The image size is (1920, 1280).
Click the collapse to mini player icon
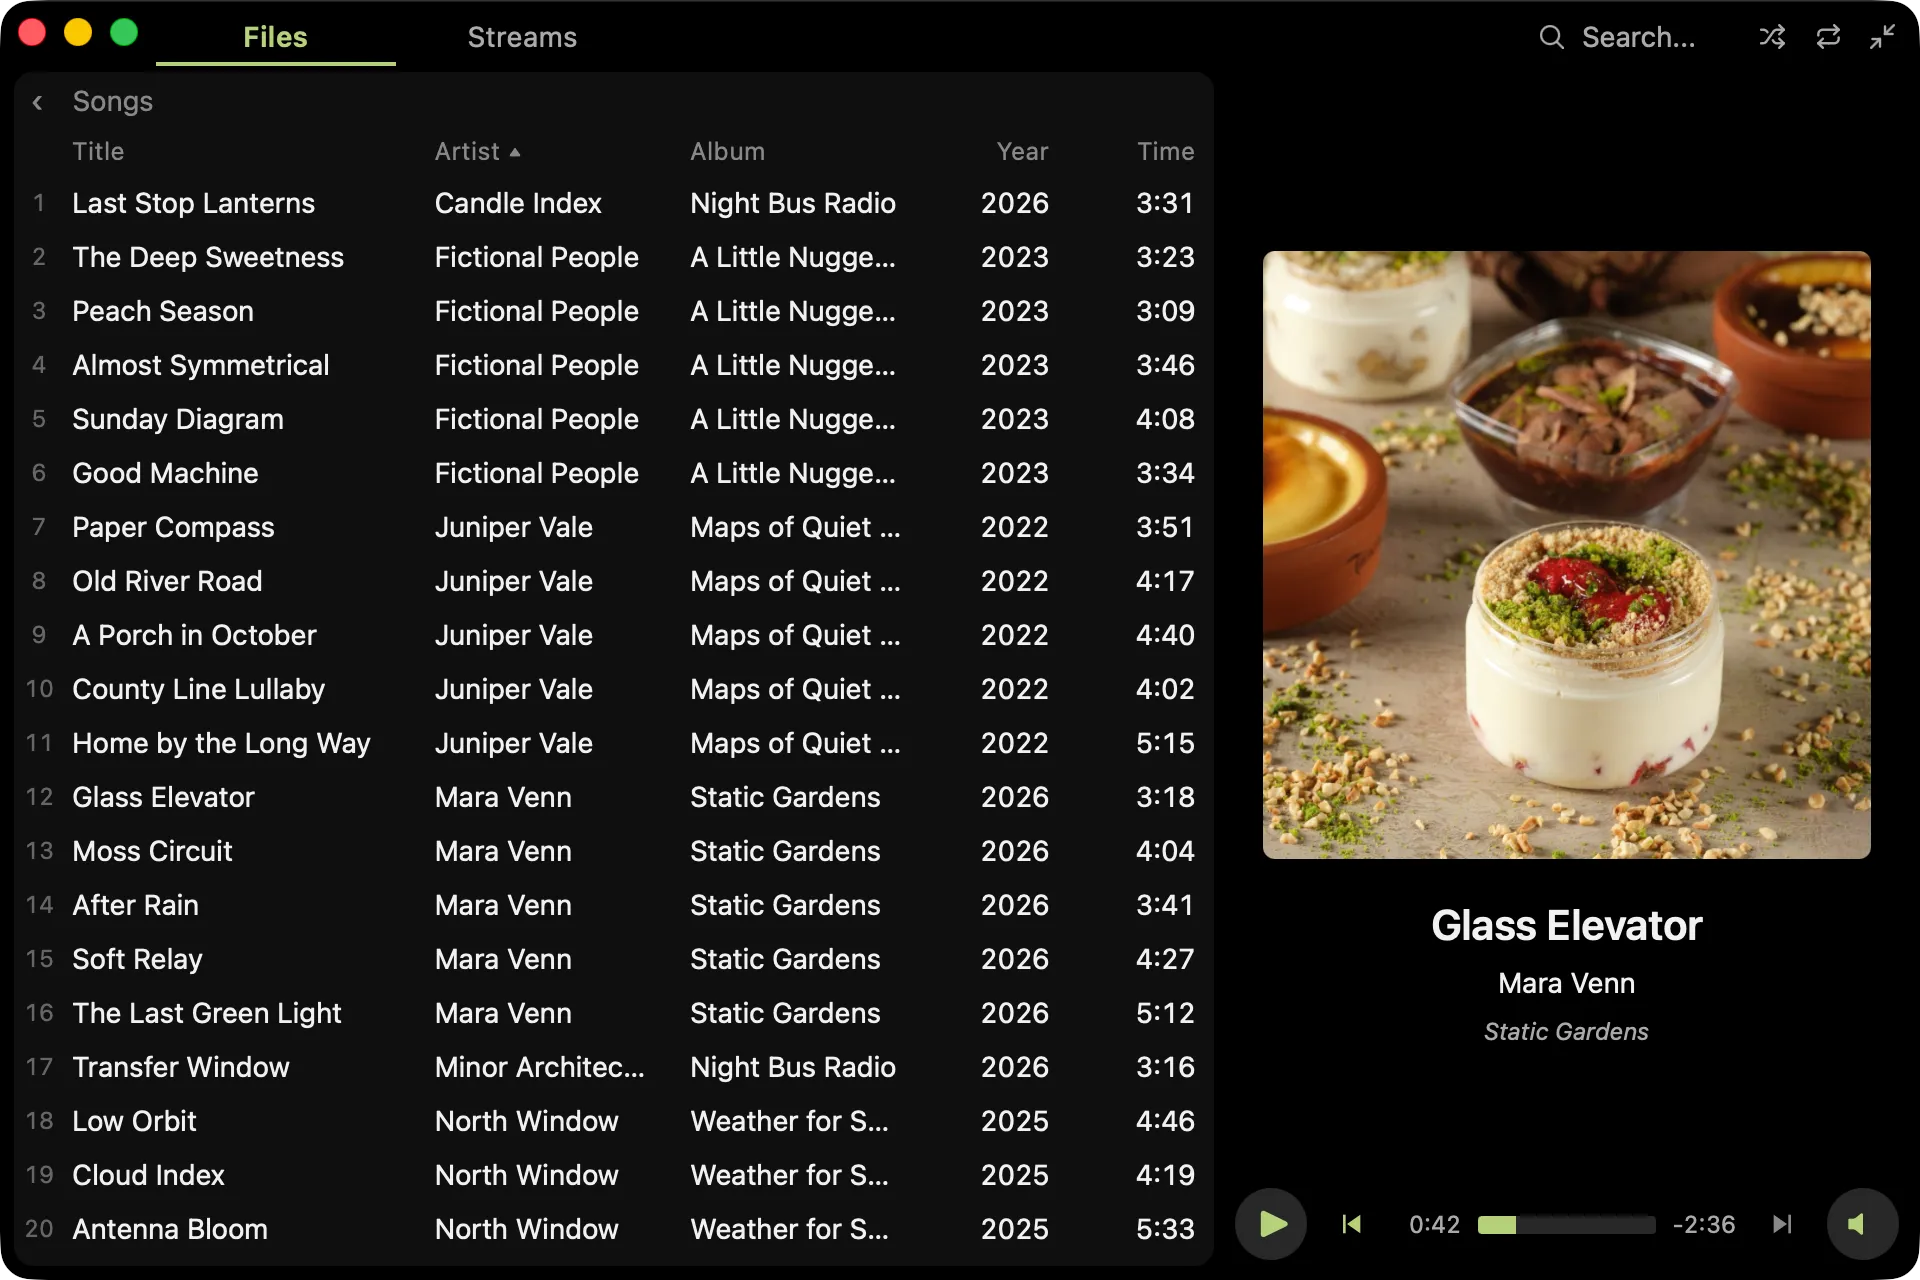(1883, 38)
